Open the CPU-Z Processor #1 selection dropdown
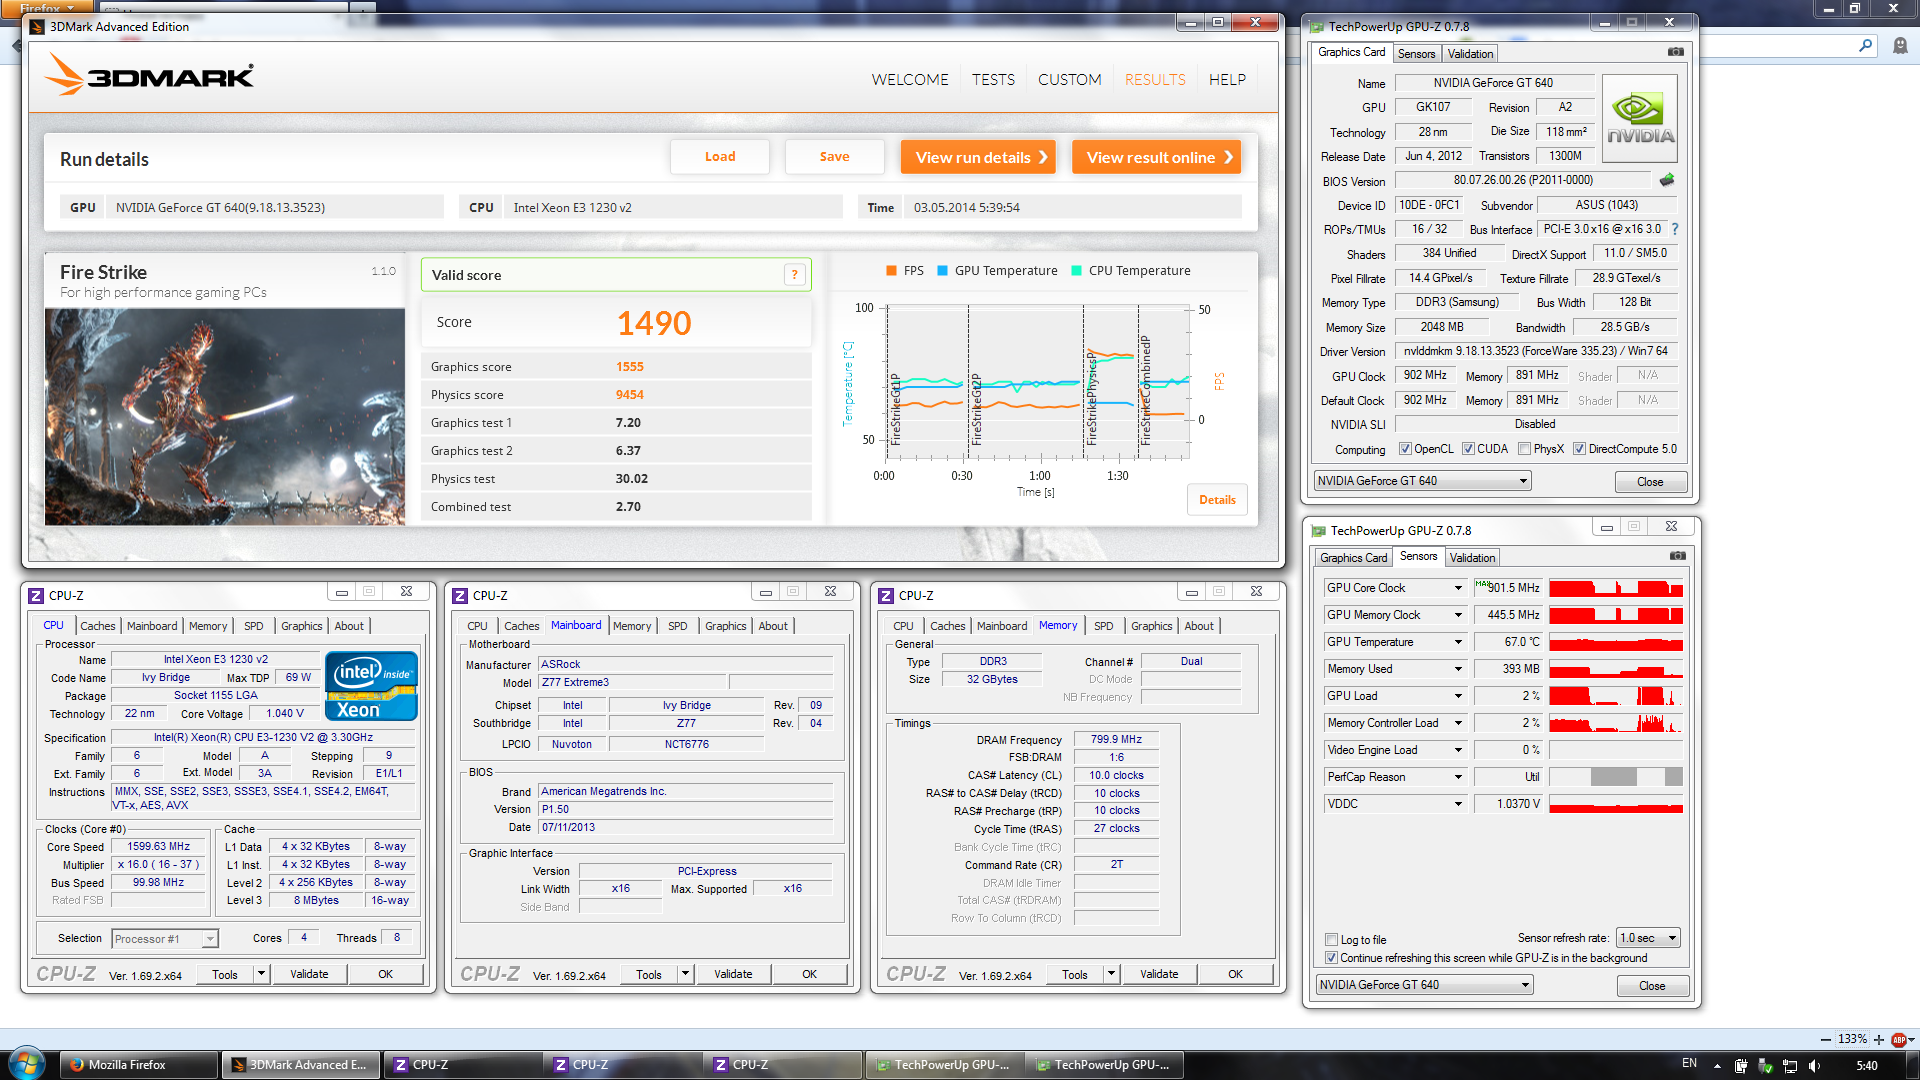The image size is (1920, 1080). tap(210, 939)
